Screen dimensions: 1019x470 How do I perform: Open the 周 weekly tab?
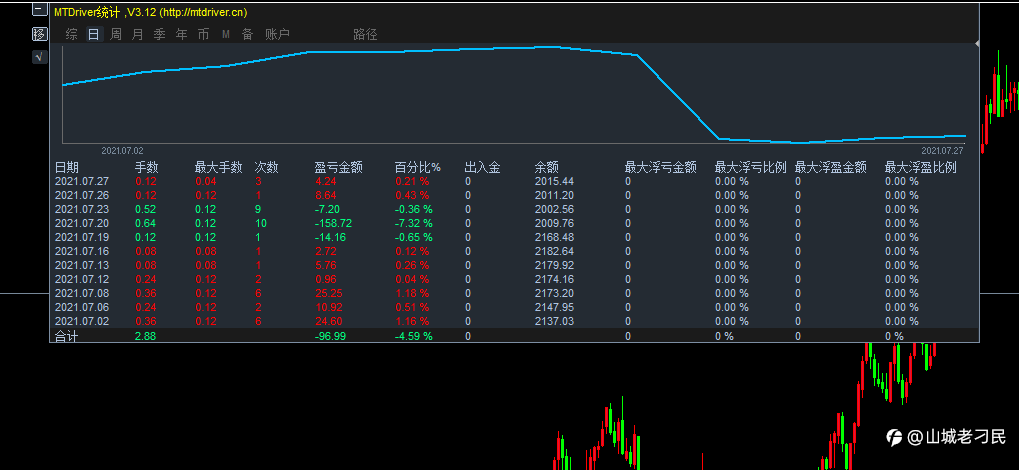click(116, 34)
